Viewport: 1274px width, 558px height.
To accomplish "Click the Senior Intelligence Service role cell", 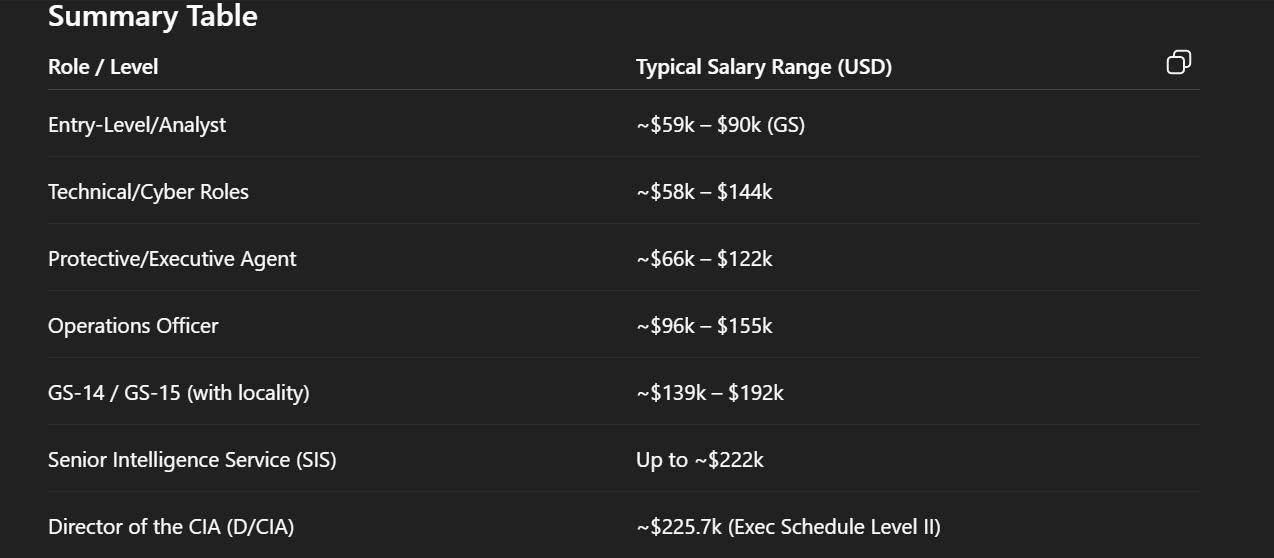I will point(192,460).
